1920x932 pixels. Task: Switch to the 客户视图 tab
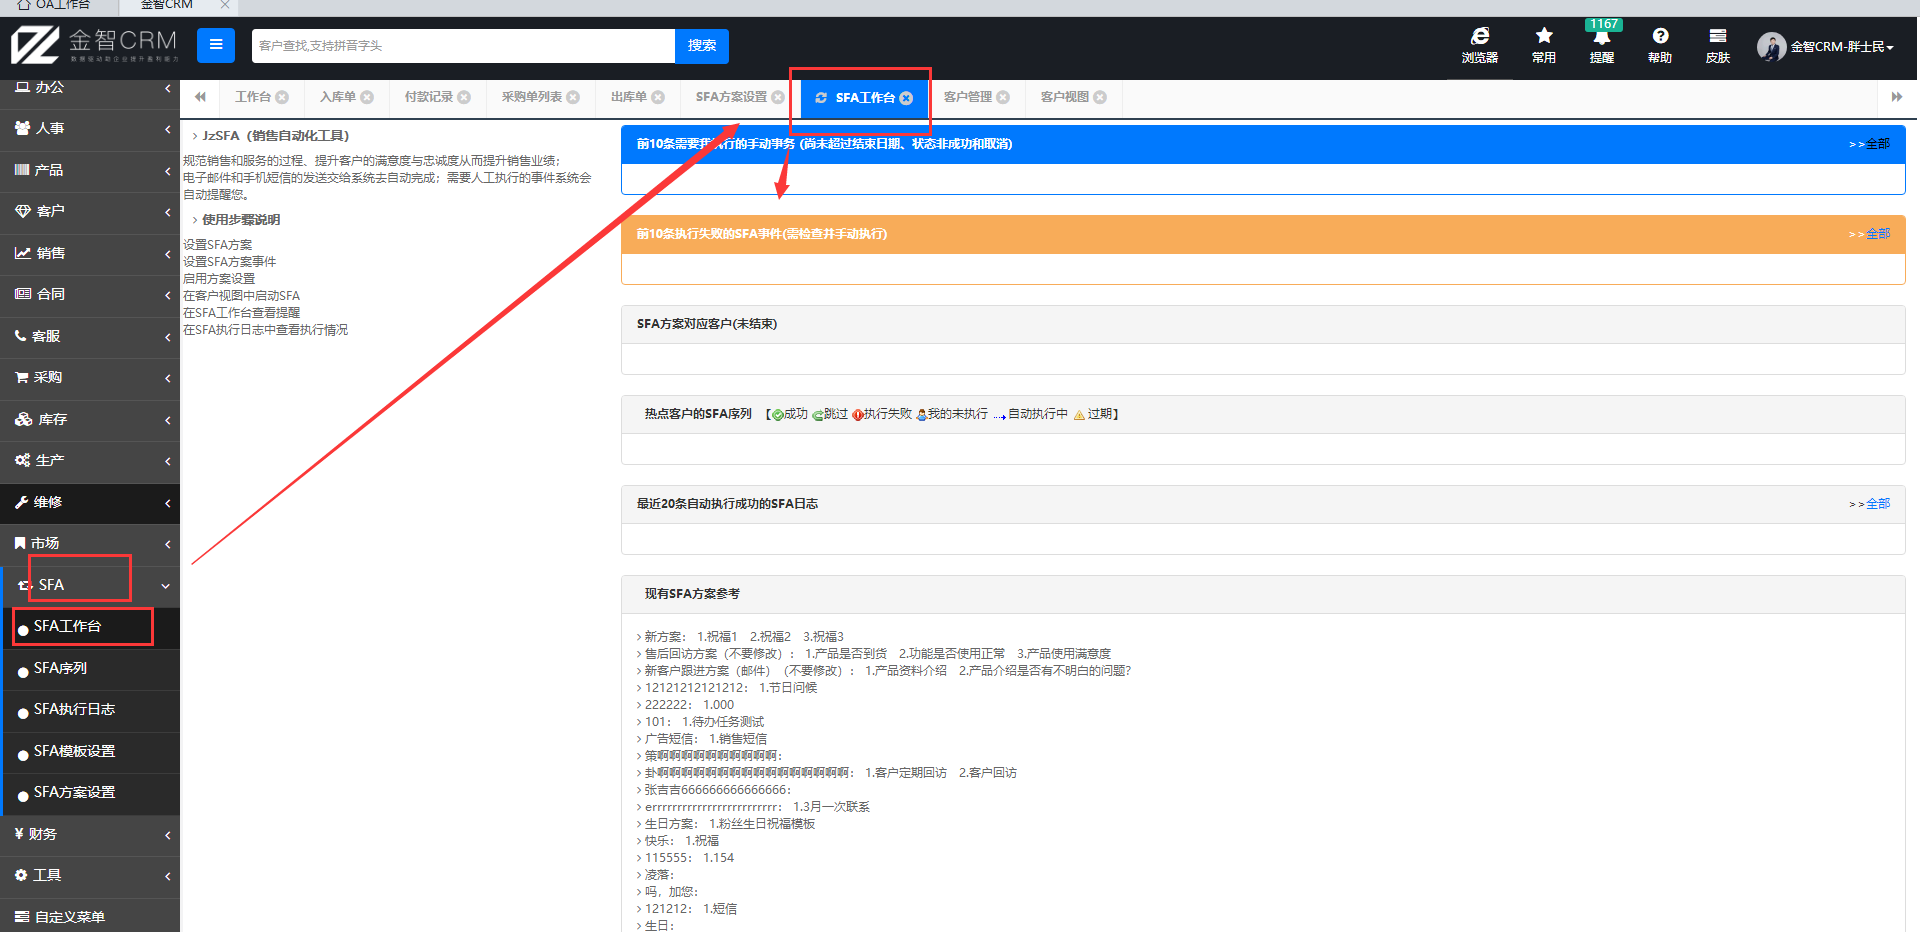pyautogui.click(x=1065, y=97)
